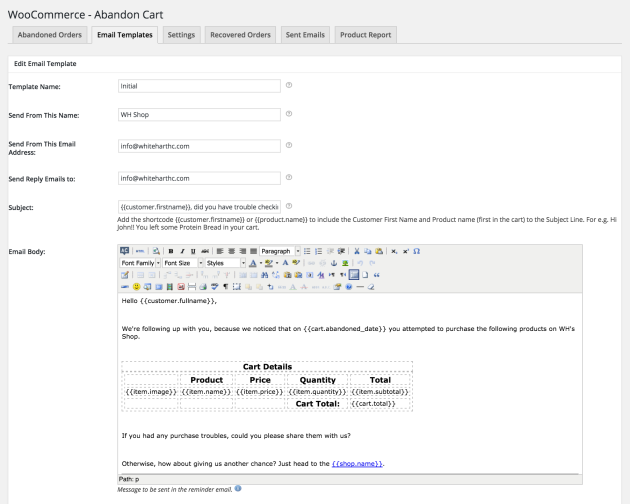The width and height of the screenshot is (630, 504).
Task: Create a new document with the blank page icon
Action: click(x=365, y=275)
